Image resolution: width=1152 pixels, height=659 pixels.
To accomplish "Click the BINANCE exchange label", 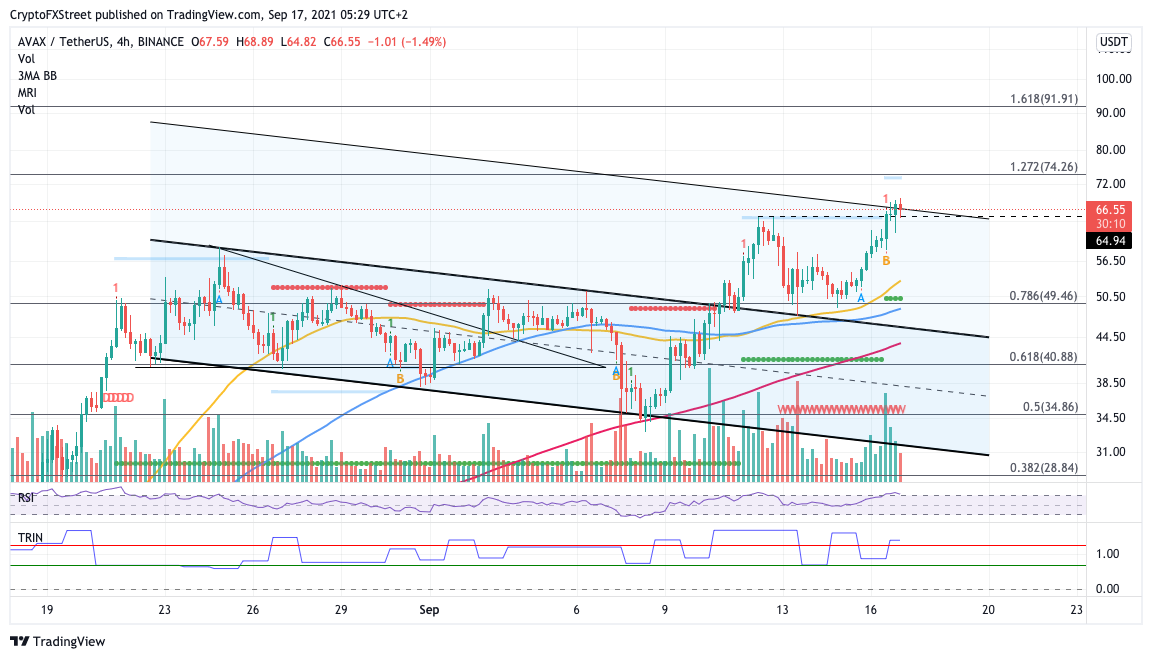I will (x=161, y=42).
